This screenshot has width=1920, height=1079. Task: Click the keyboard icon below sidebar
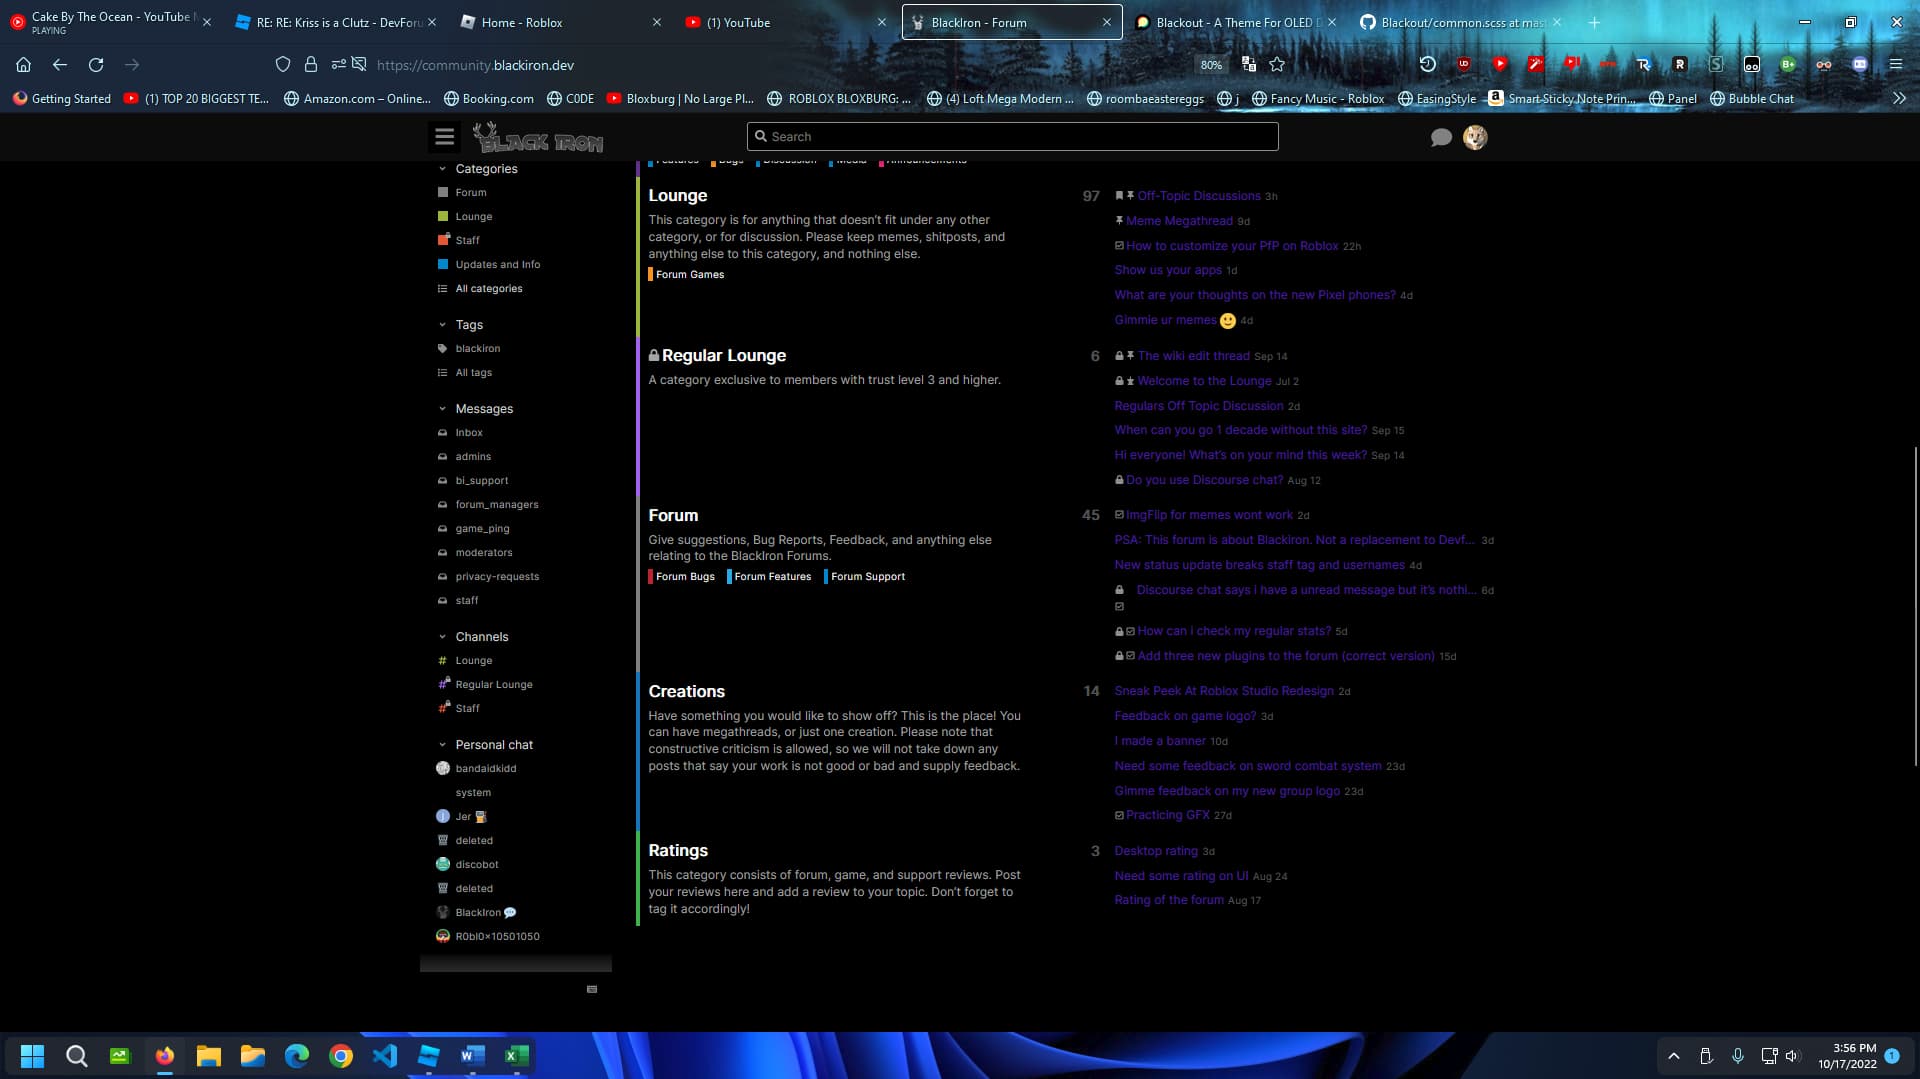coord(592,989)
